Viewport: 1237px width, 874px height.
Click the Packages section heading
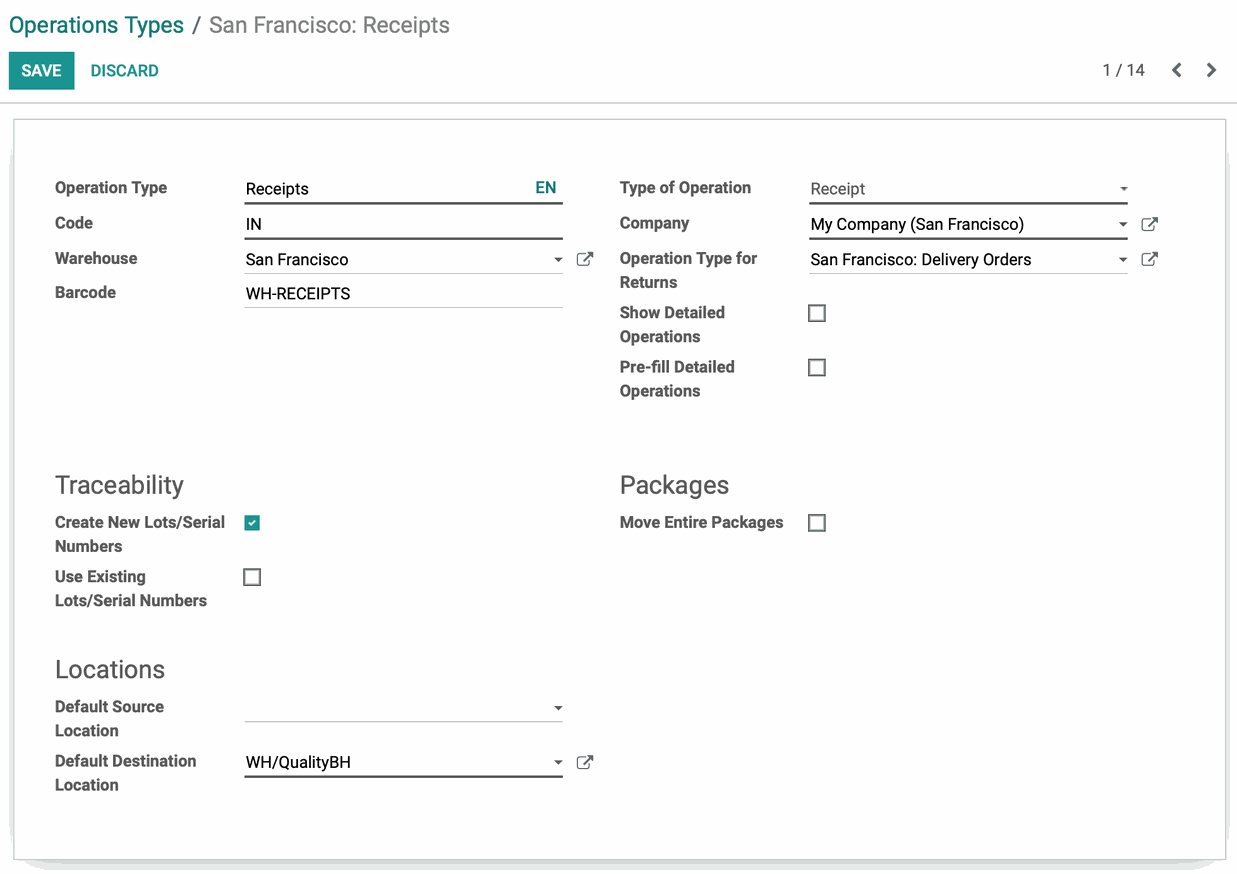tap(675, 485)
